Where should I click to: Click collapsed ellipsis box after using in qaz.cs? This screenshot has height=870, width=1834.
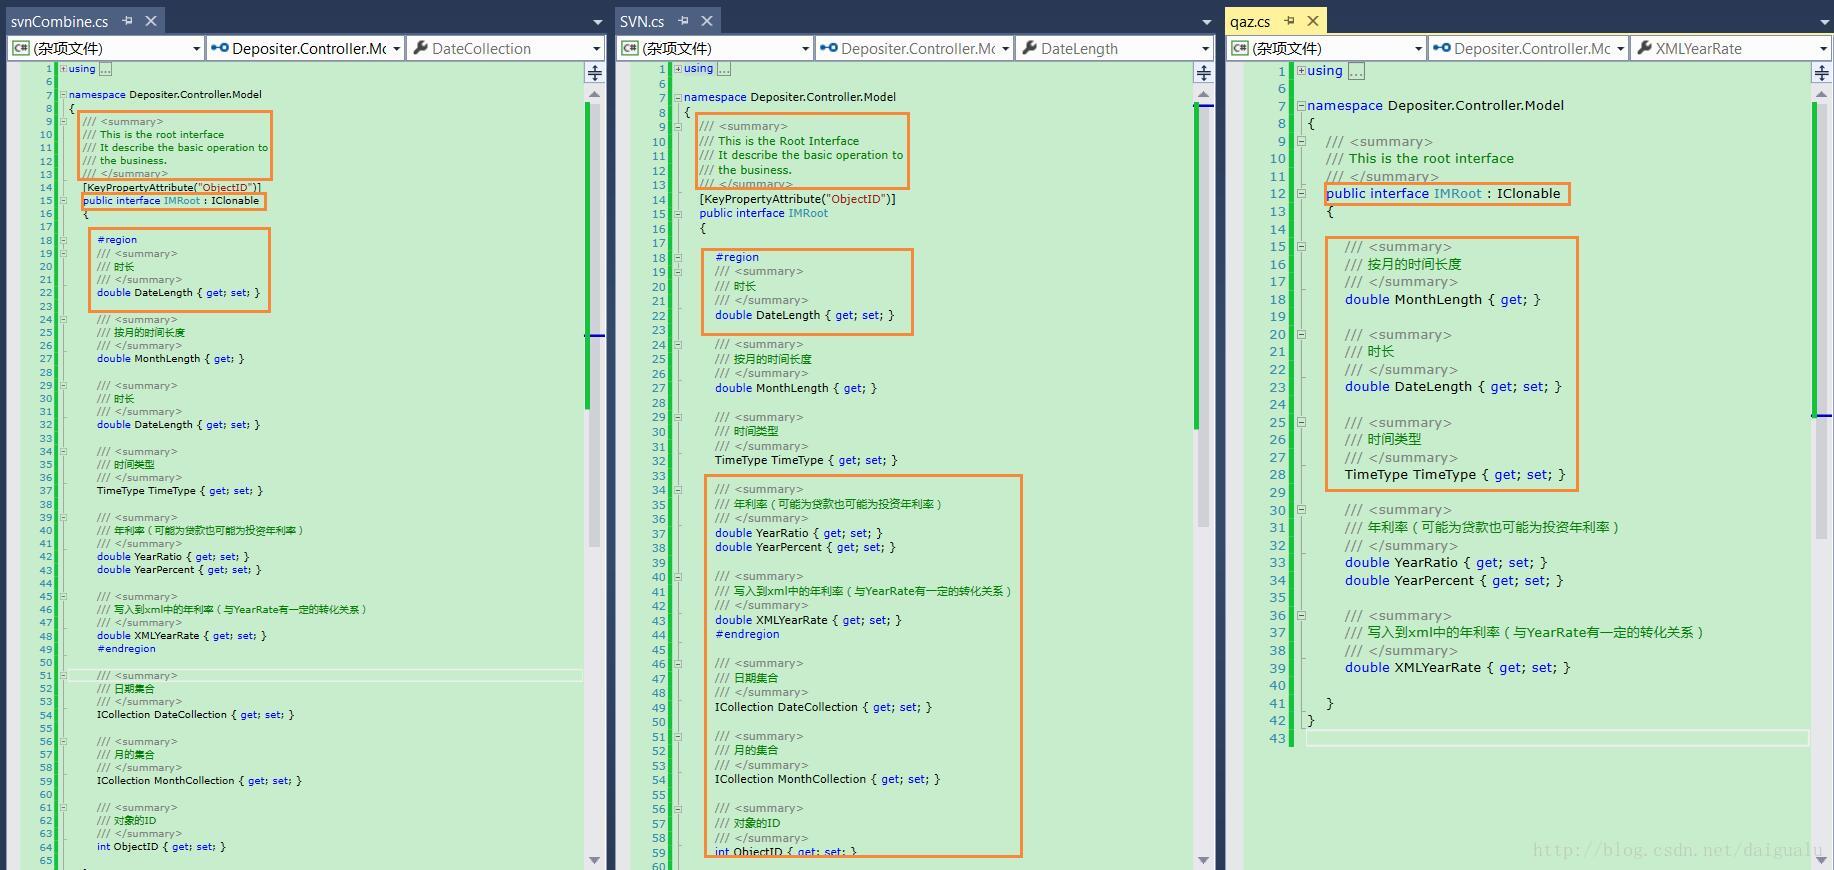(1356, 71)
